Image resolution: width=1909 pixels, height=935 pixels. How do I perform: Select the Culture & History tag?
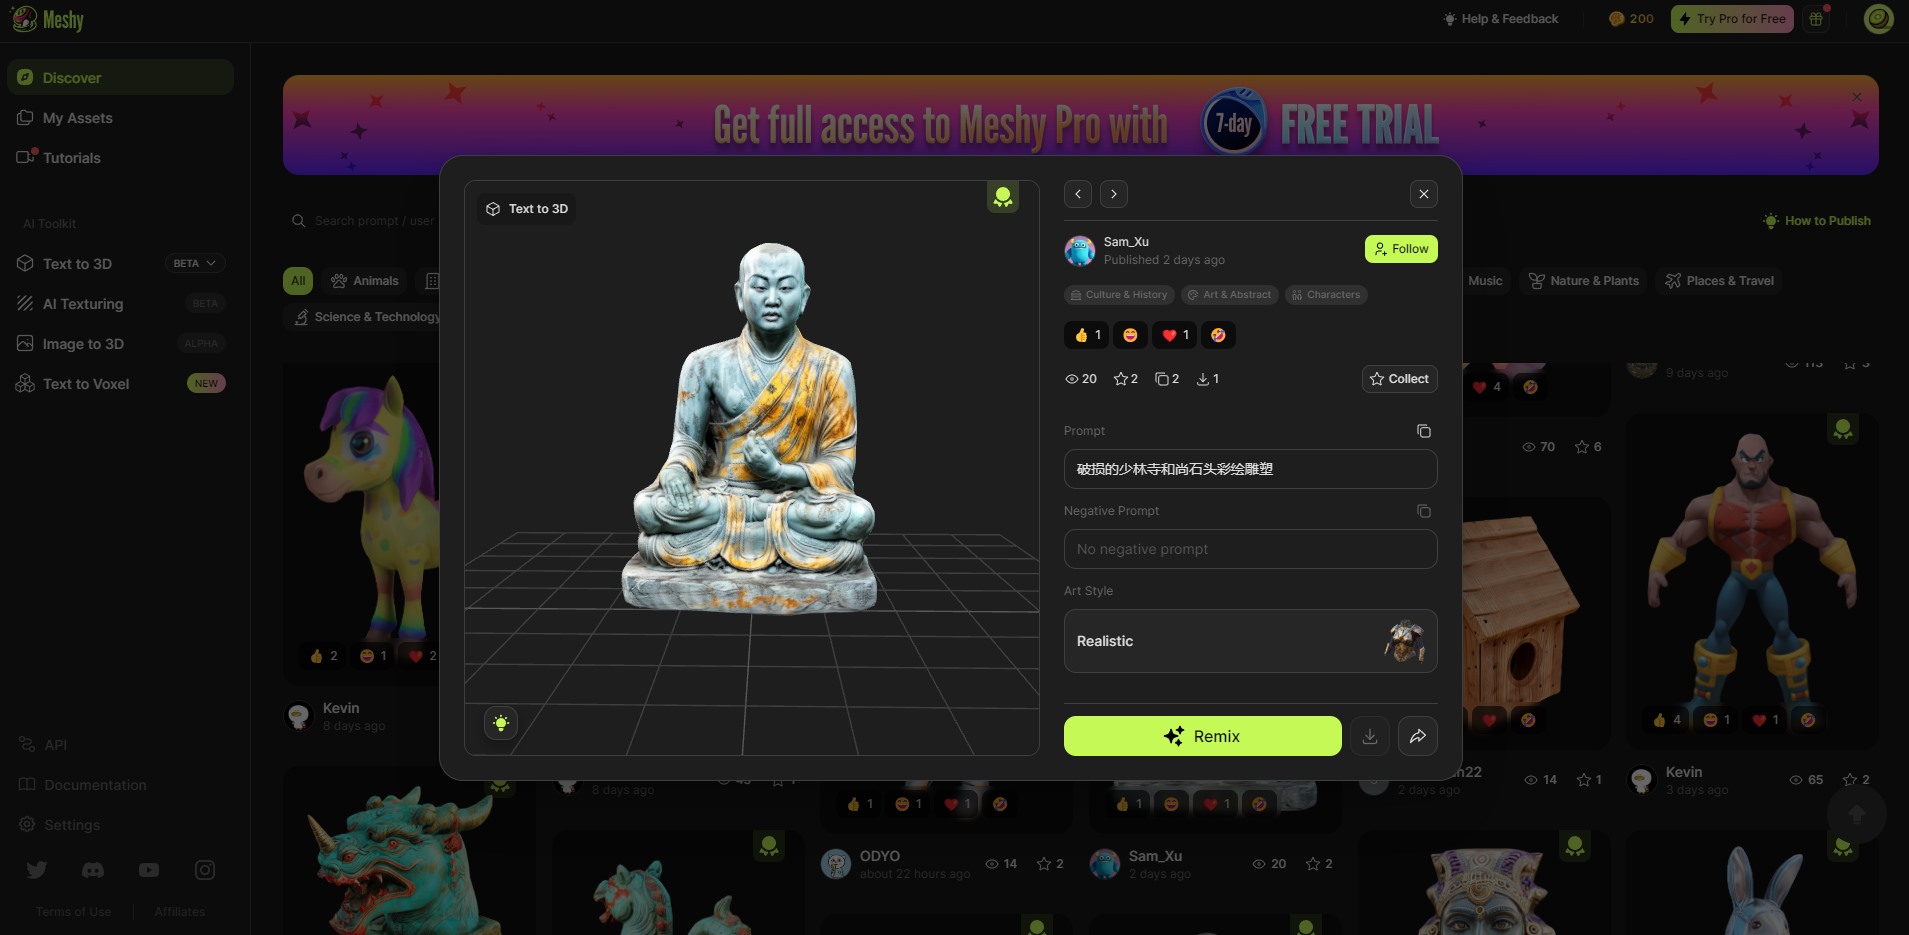coord(1119,295)
